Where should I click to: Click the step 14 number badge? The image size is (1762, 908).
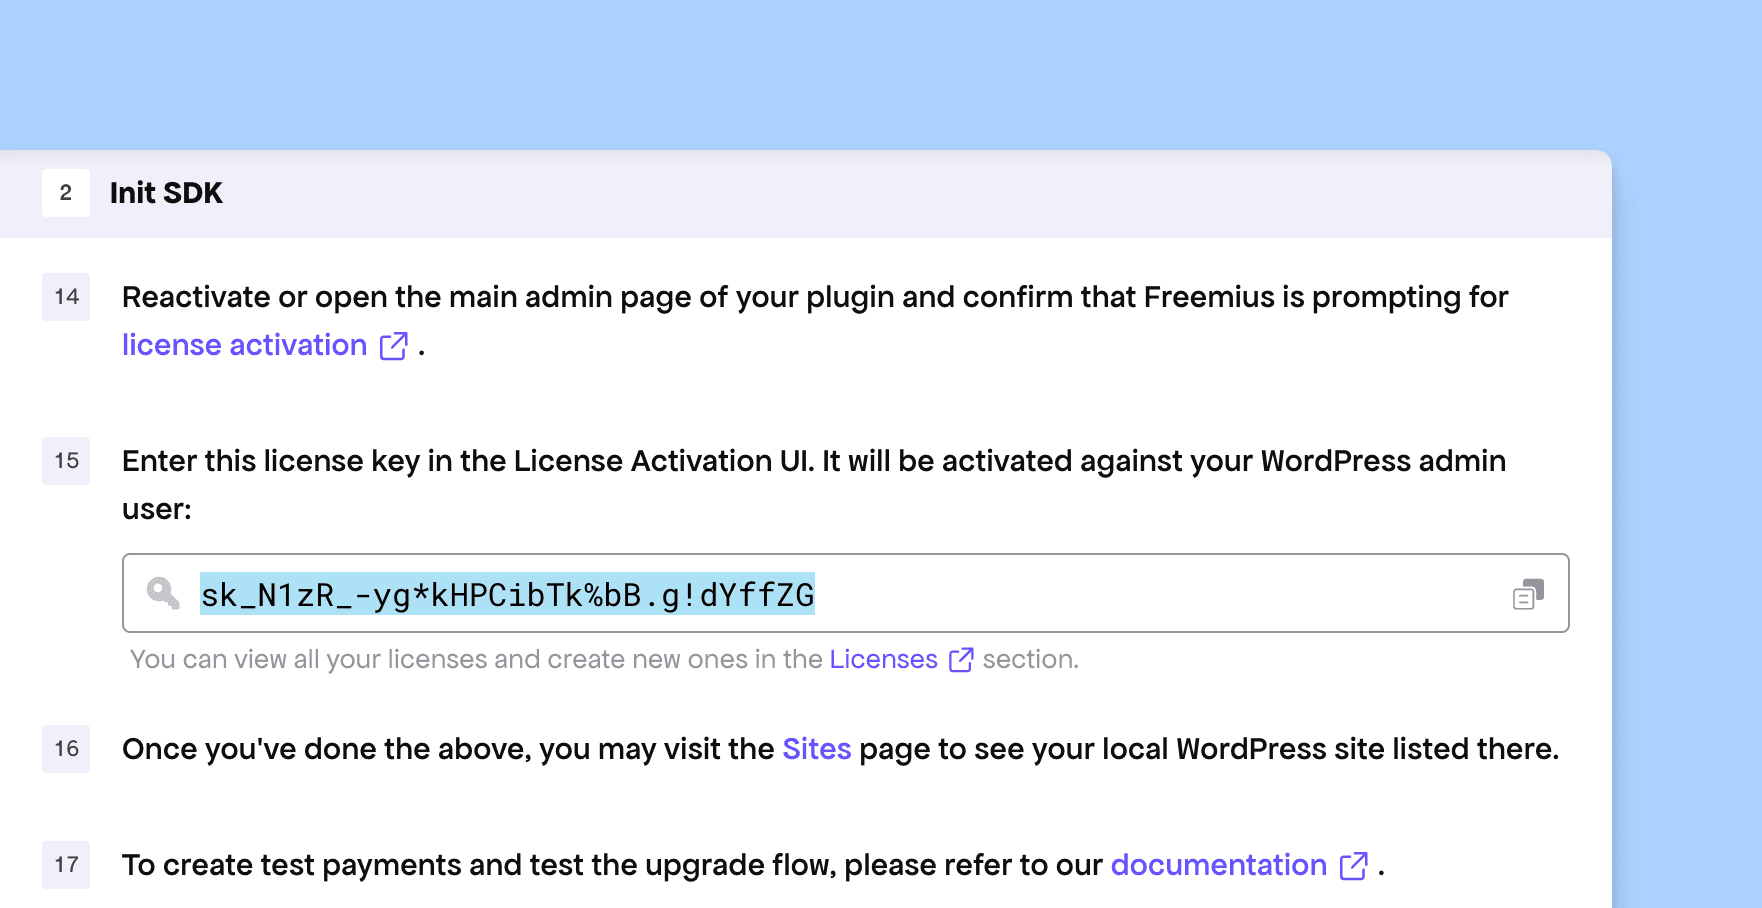coord(66,297)
